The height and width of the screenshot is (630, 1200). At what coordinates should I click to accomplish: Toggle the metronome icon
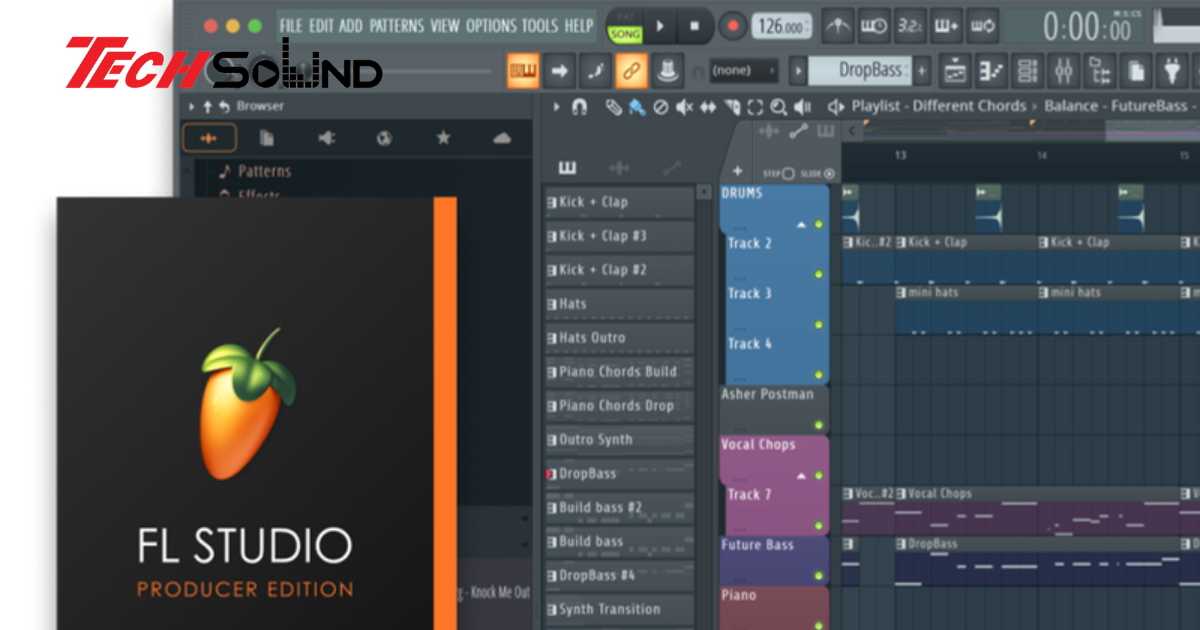click(x=836, y=26)
